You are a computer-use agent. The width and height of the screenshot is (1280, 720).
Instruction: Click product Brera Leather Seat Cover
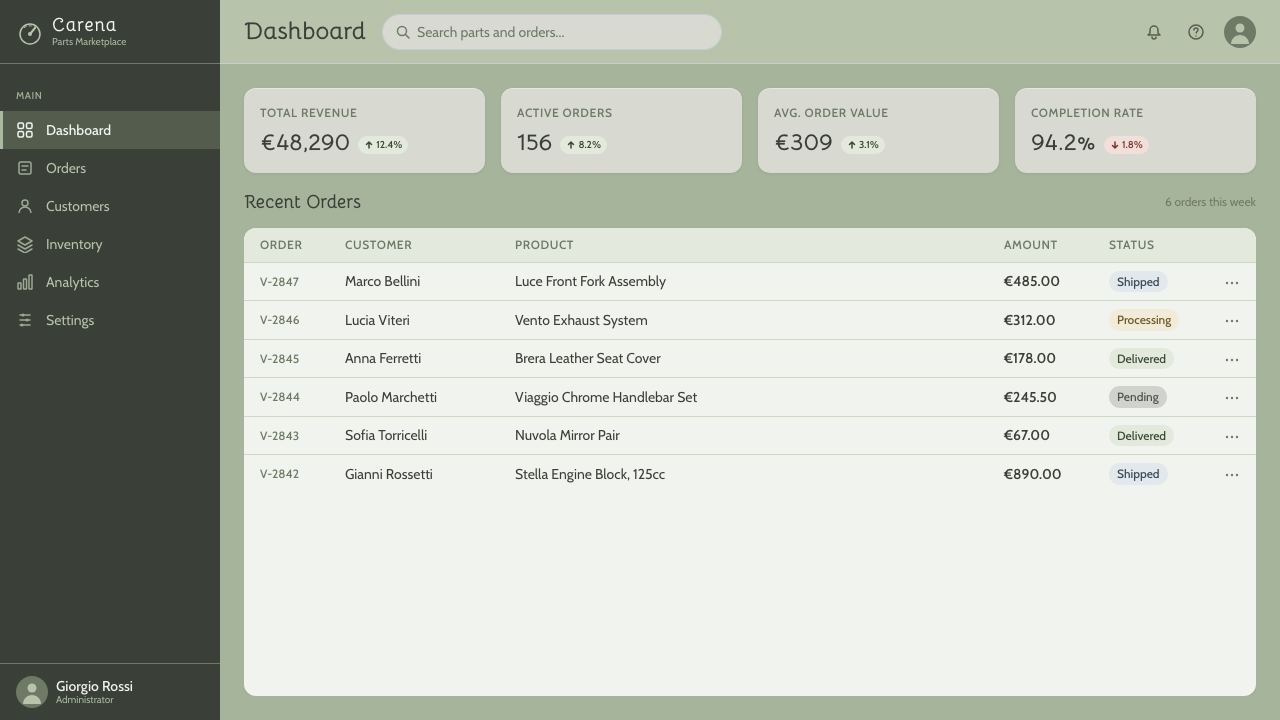pos(588,358)
